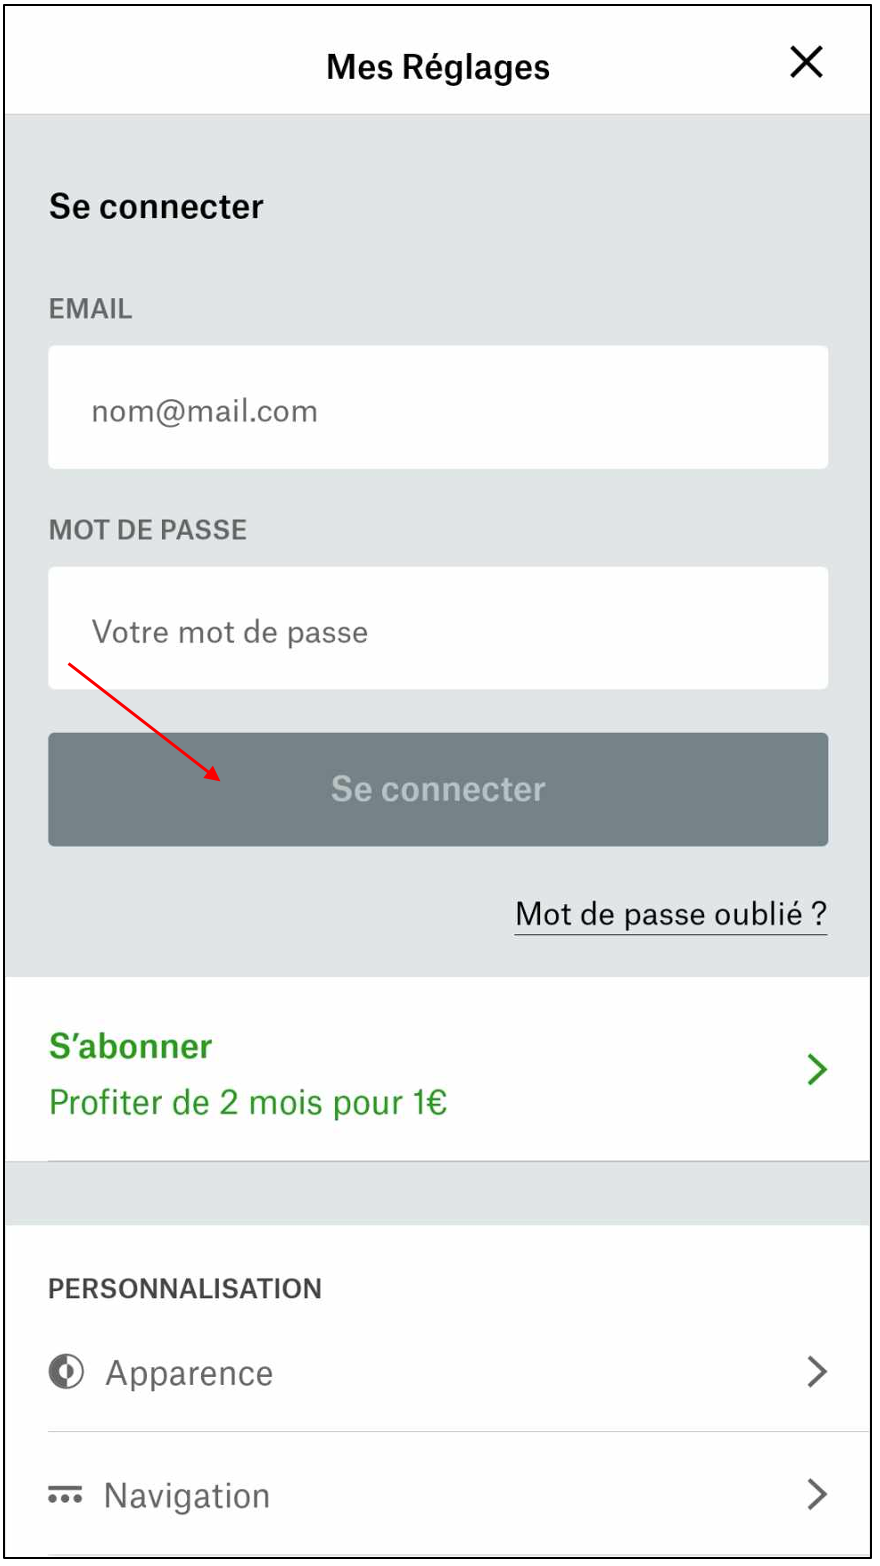Click the Mes Réglages title
Image resolution: width=880 pixels, height=1566 pixels.
tap(438, 67)
